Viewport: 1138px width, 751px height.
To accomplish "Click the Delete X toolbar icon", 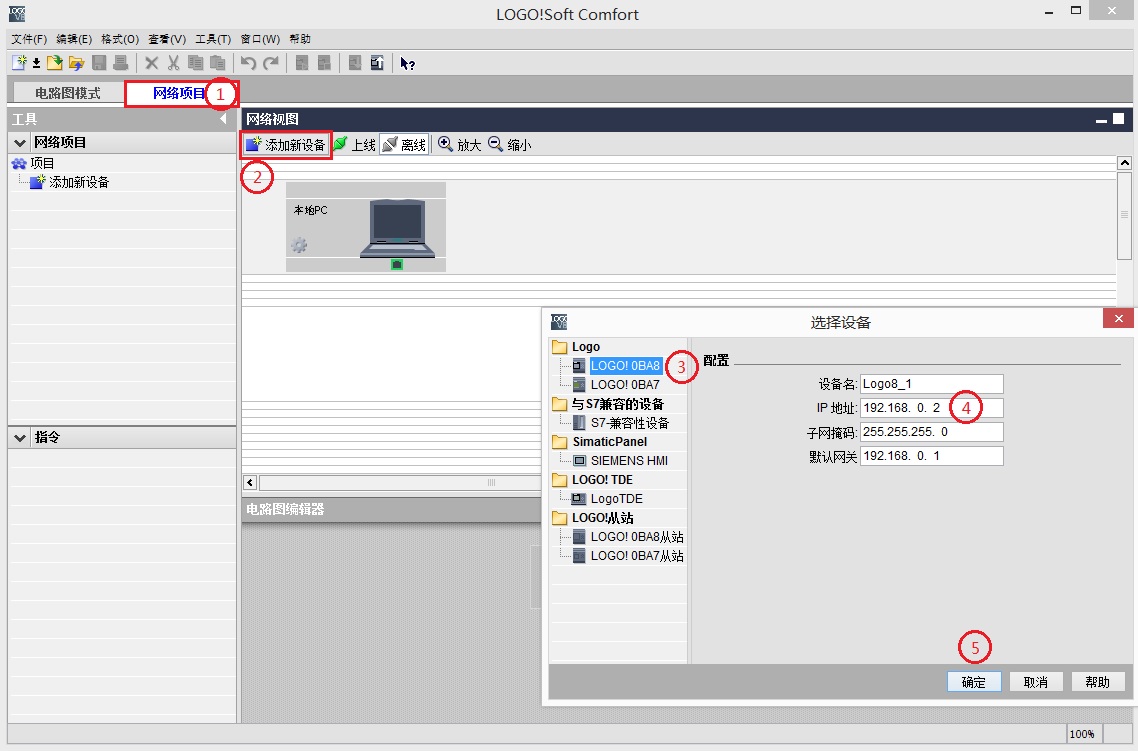I will 151,63.
